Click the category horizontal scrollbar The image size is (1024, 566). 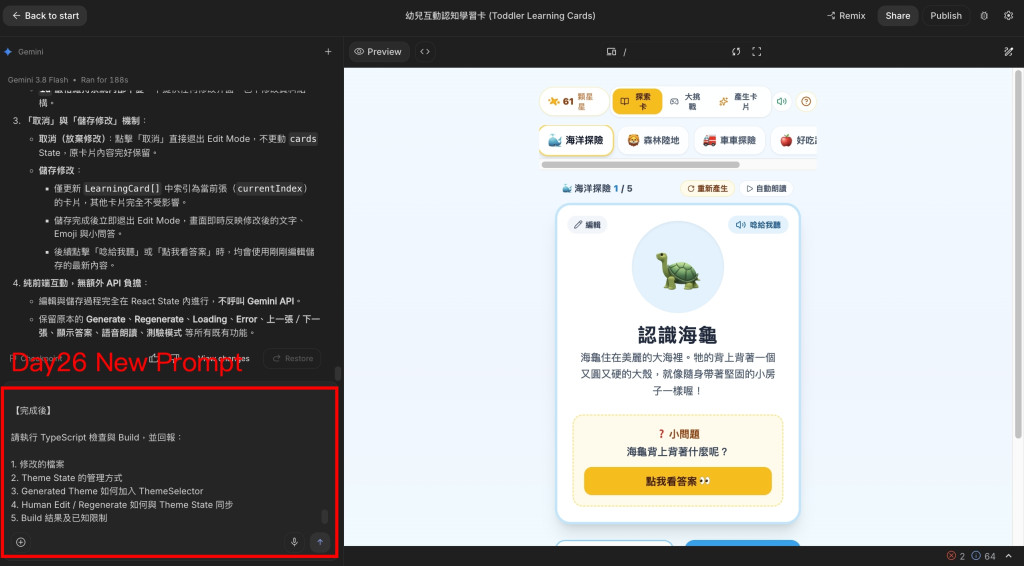pos(641,165)
